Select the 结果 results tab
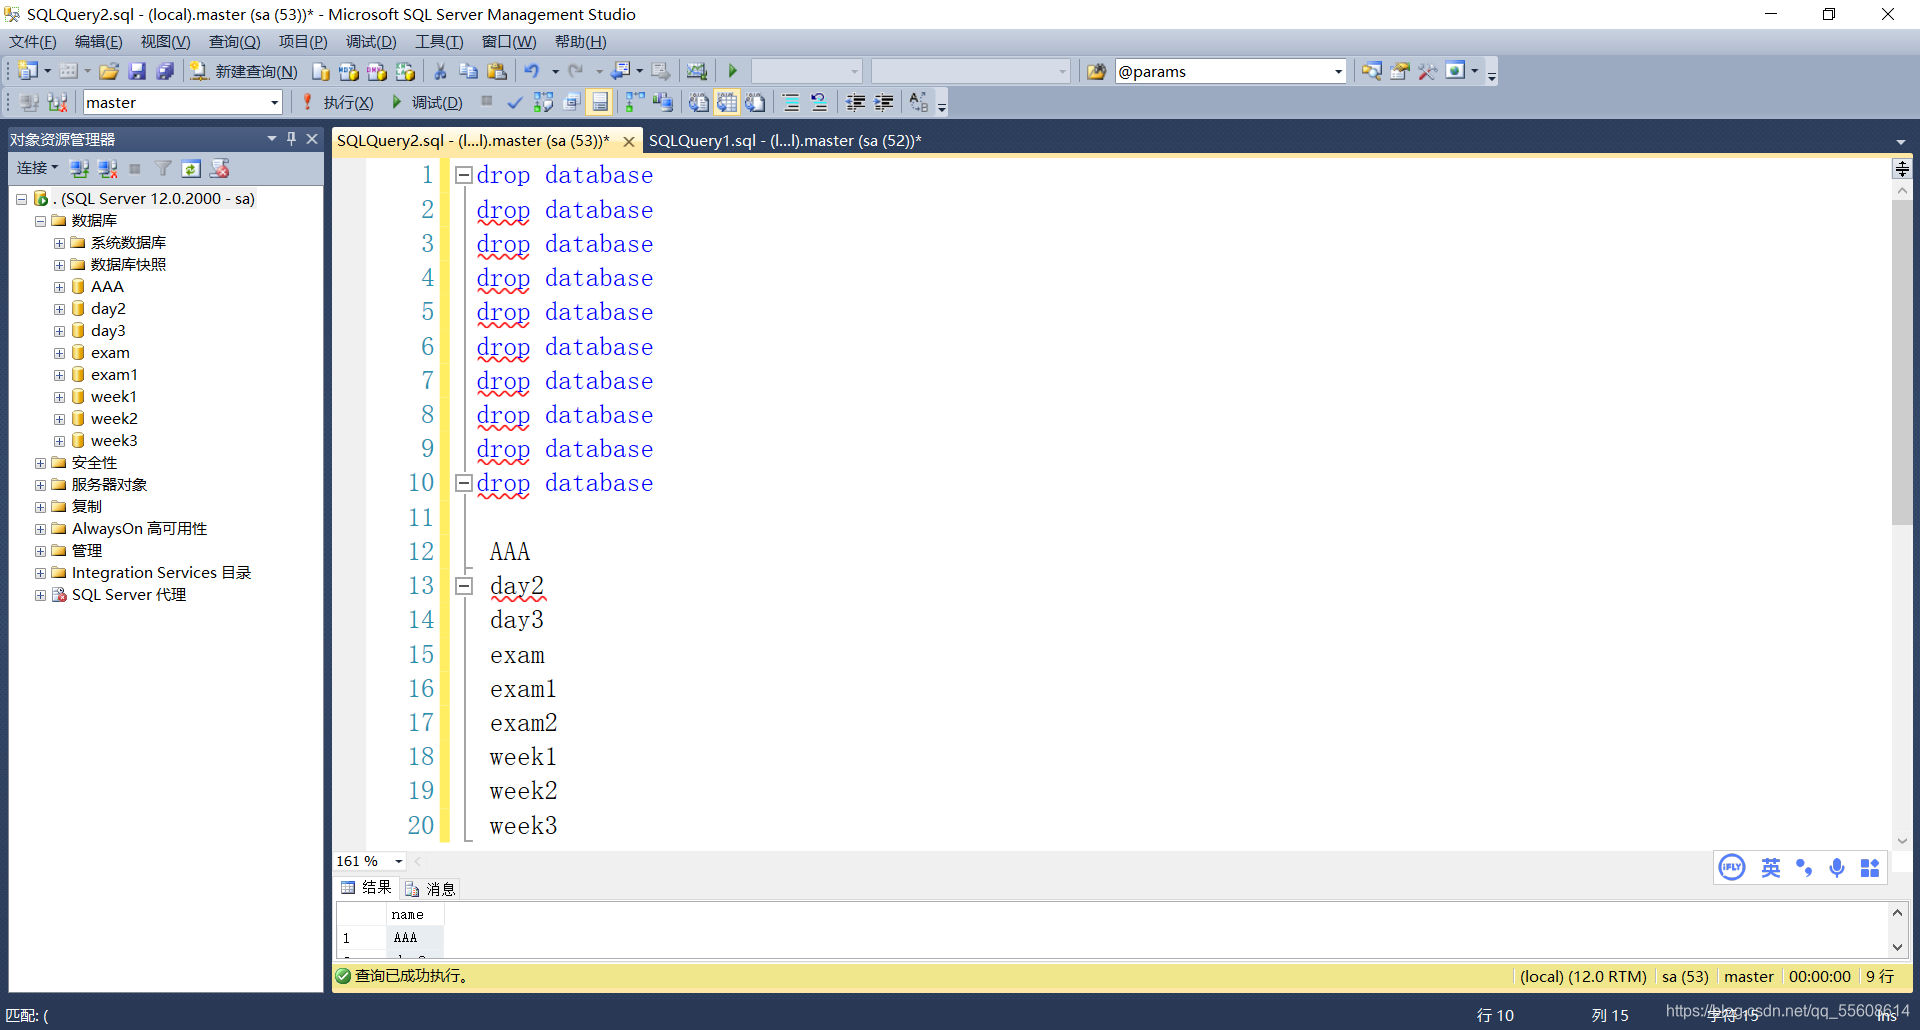This screenshot has width=1920, height=1030. point(367,888)
